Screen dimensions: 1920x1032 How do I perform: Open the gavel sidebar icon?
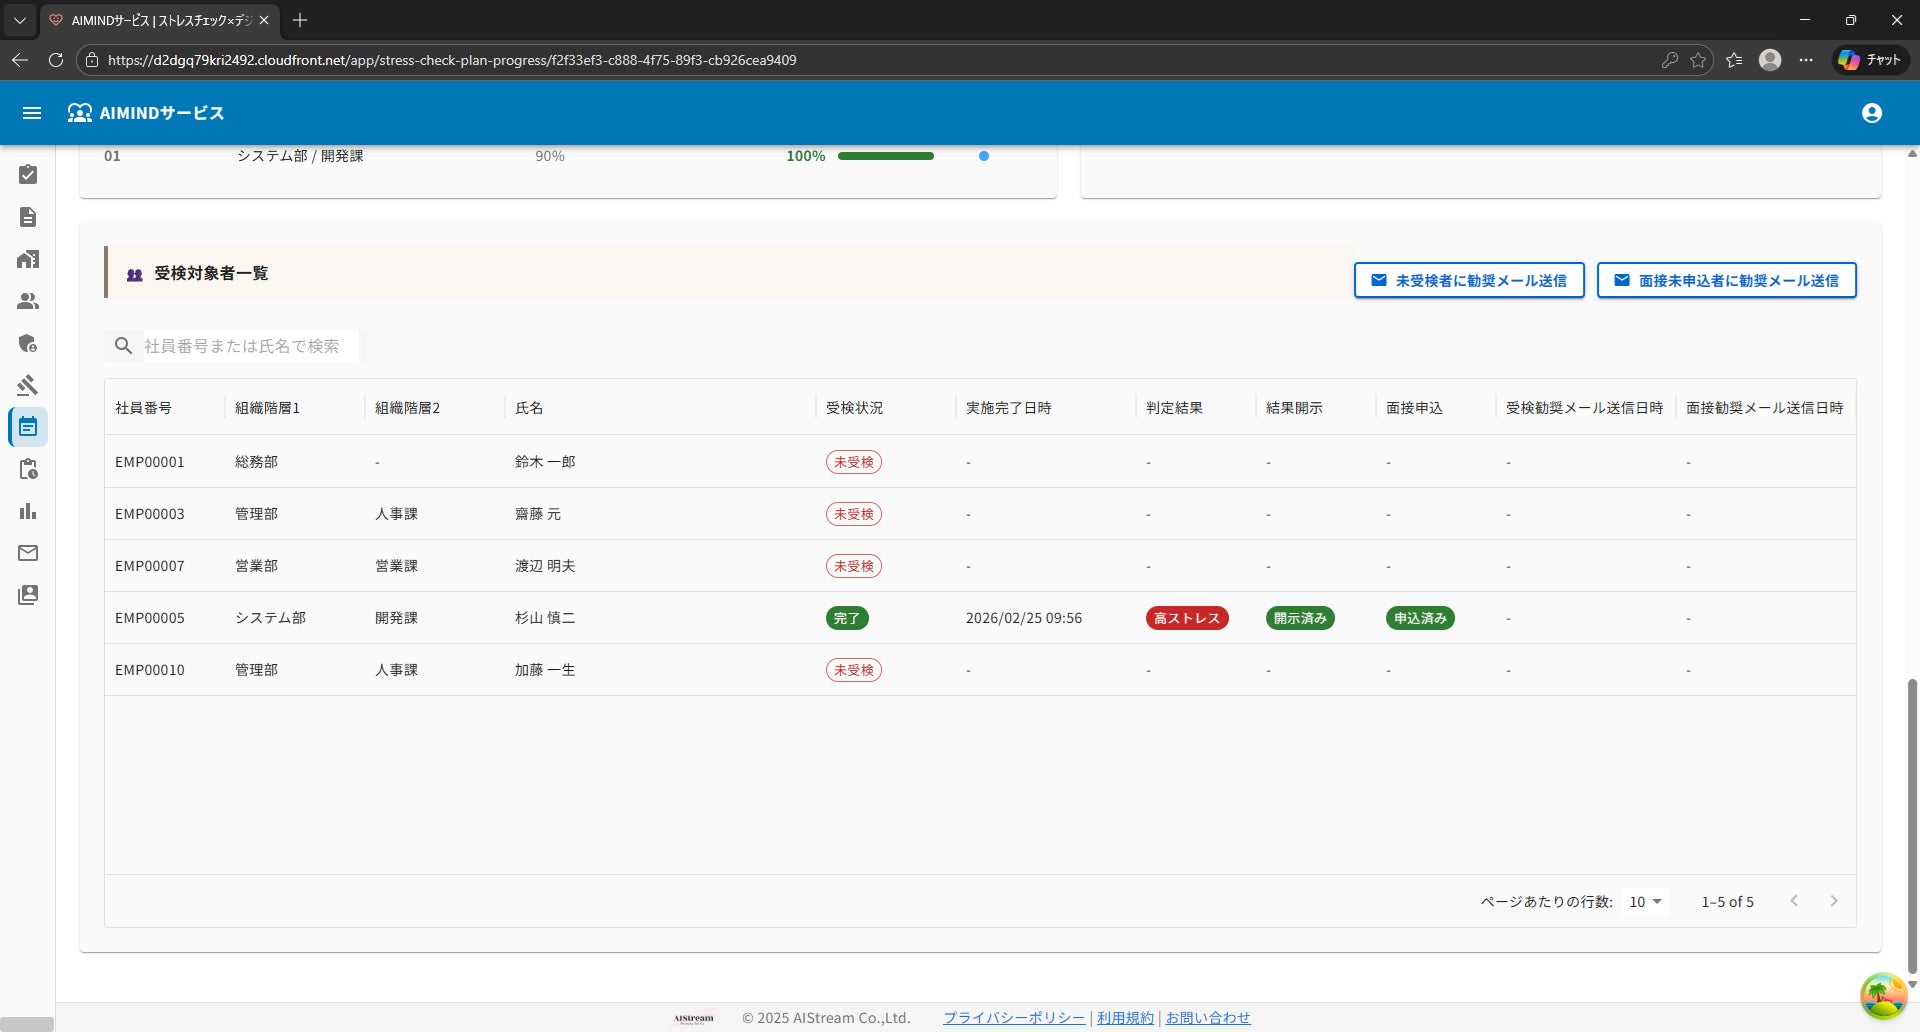click(28, 385)
